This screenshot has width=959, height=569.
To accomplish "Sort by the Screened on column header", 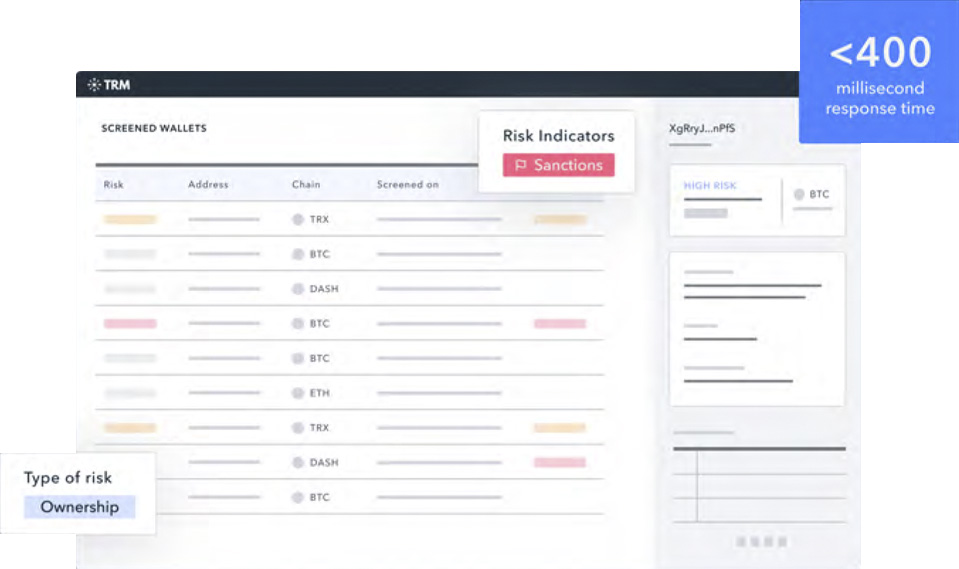I will click(x=407, y=185).
